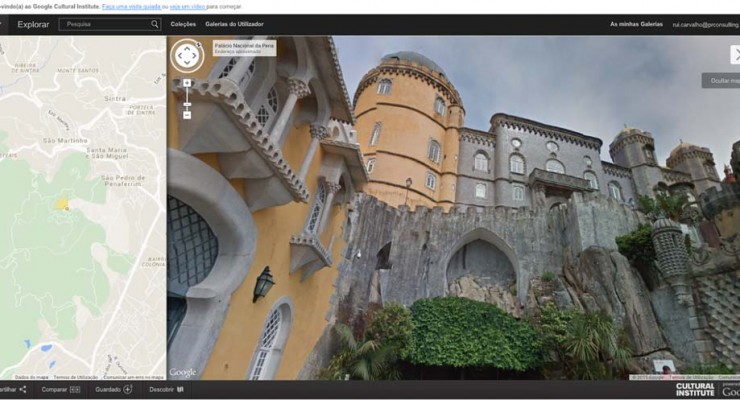Screen dimensions: 740x400
Task: Click the São Martinho map label
Action: click(65, 141)
